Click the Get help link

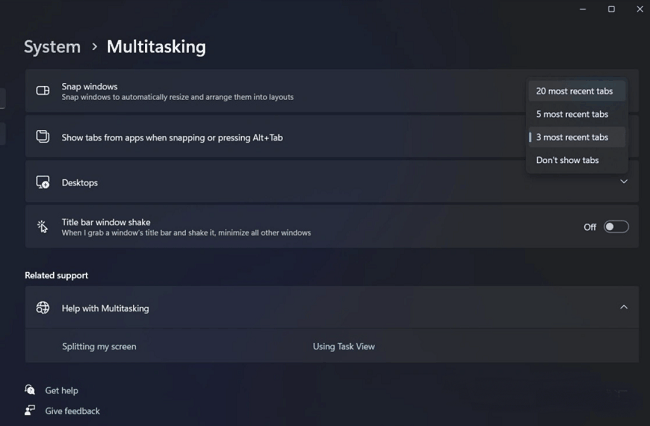[61, 390]
